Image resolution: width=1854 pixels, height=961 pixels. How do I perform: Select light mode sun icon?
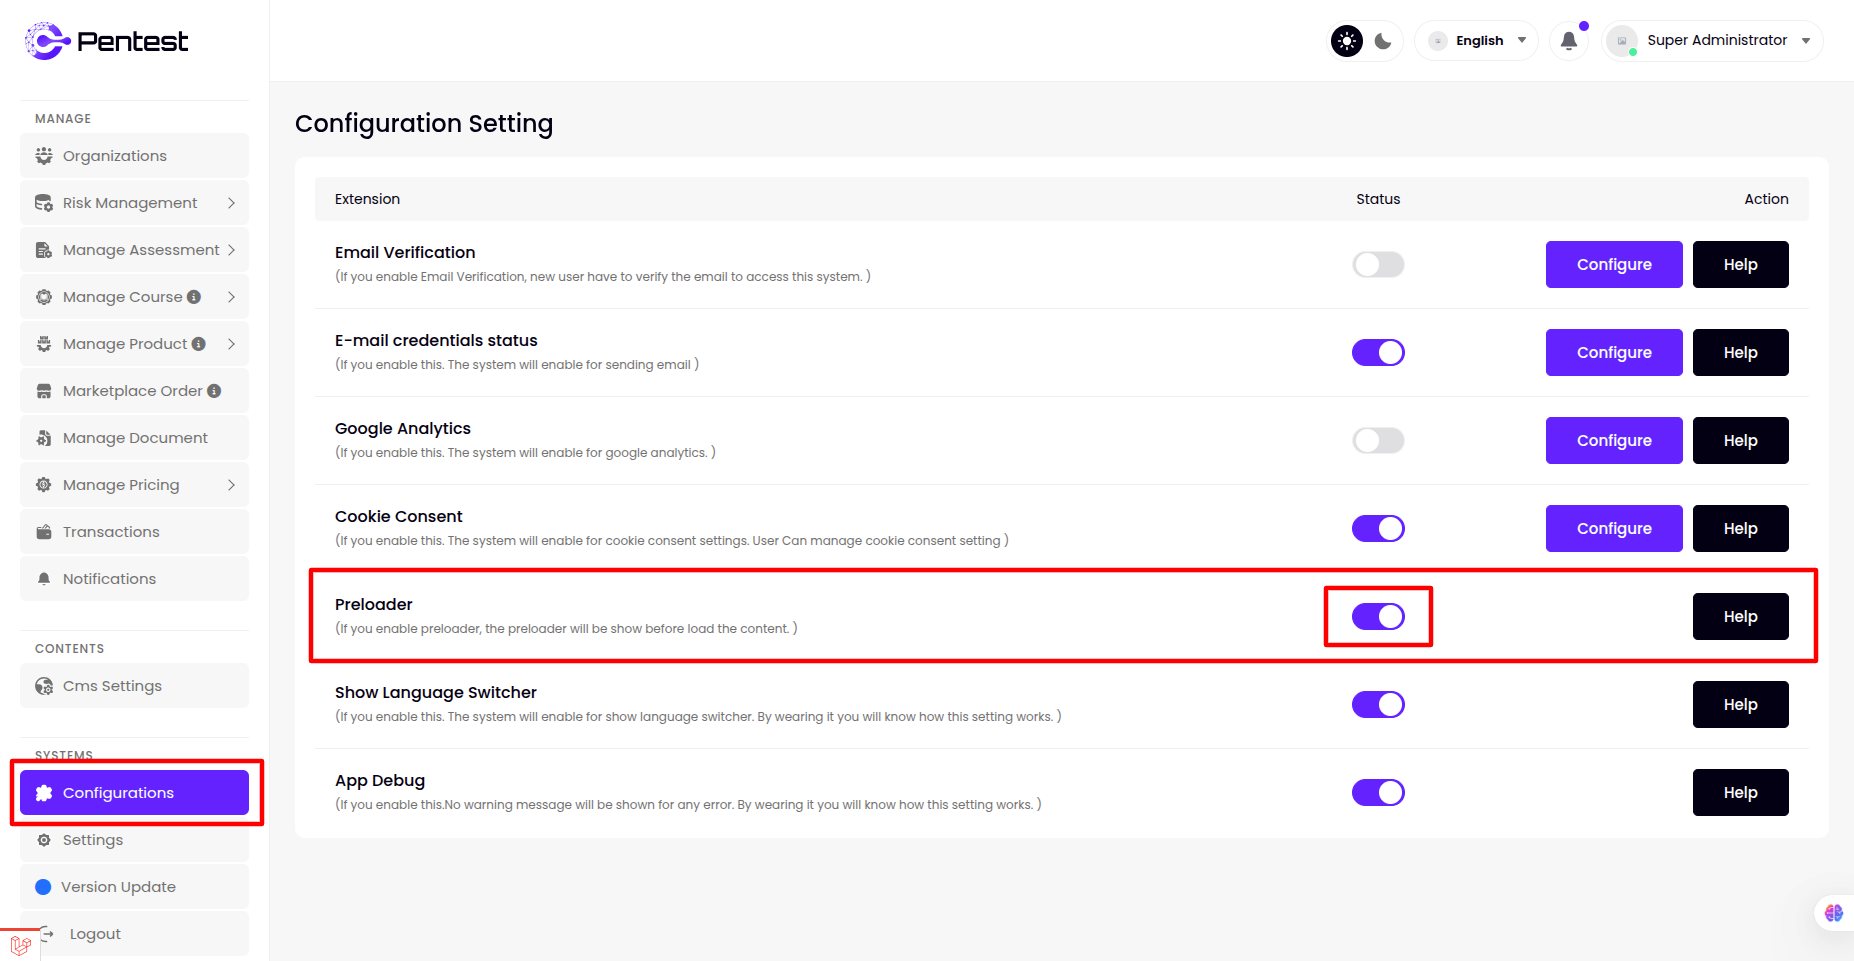point(1347,41)
